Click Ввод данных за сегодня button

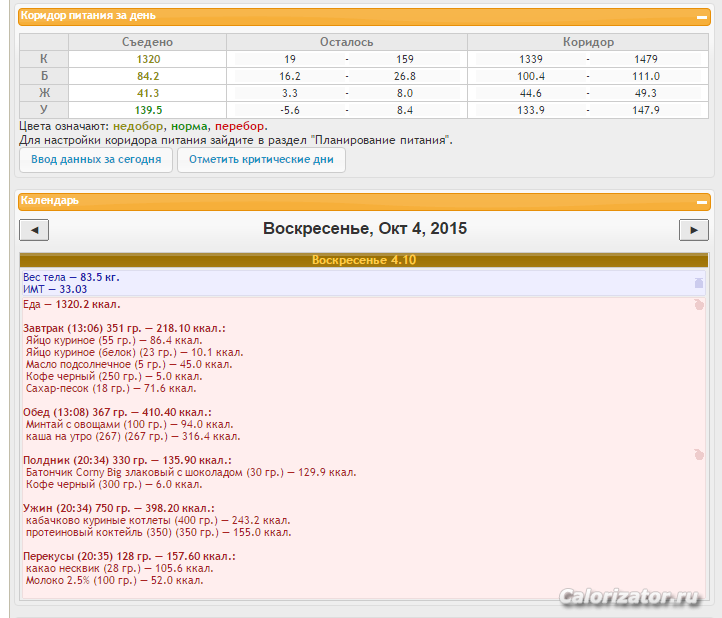(96, 160)
